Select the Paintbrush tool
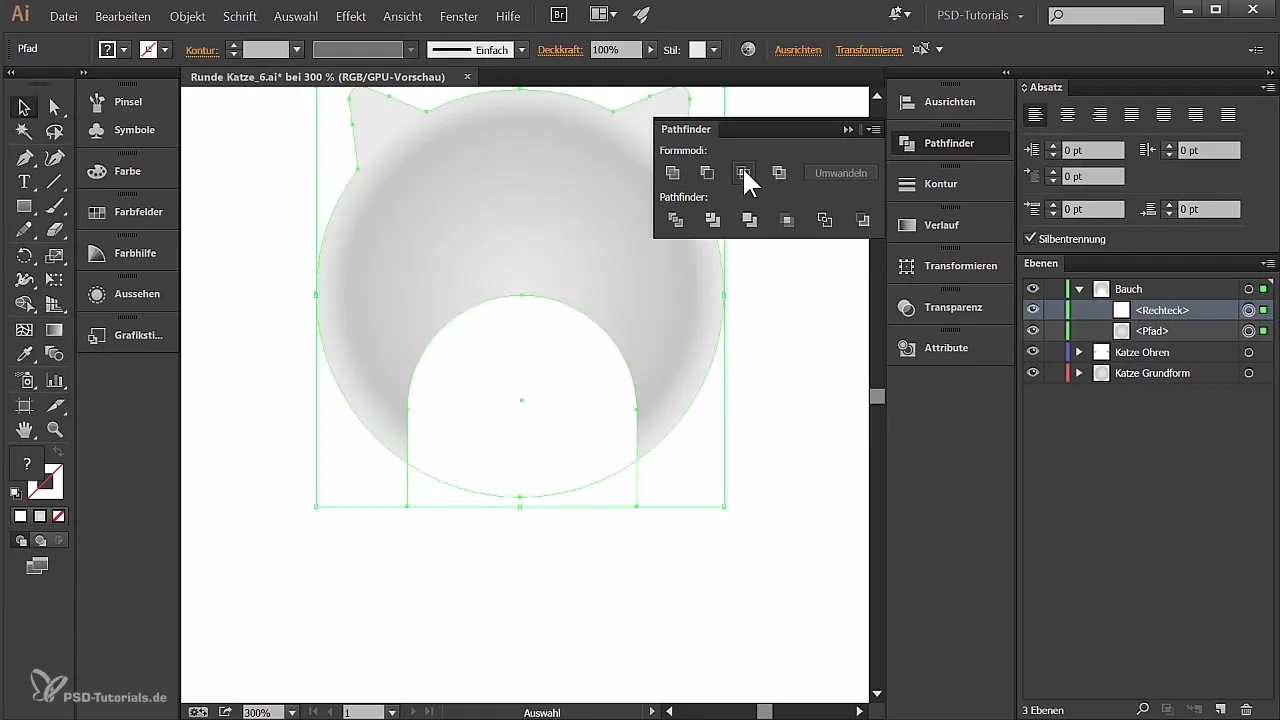Viewport: 1280px width, 720px height. [55, 206]
